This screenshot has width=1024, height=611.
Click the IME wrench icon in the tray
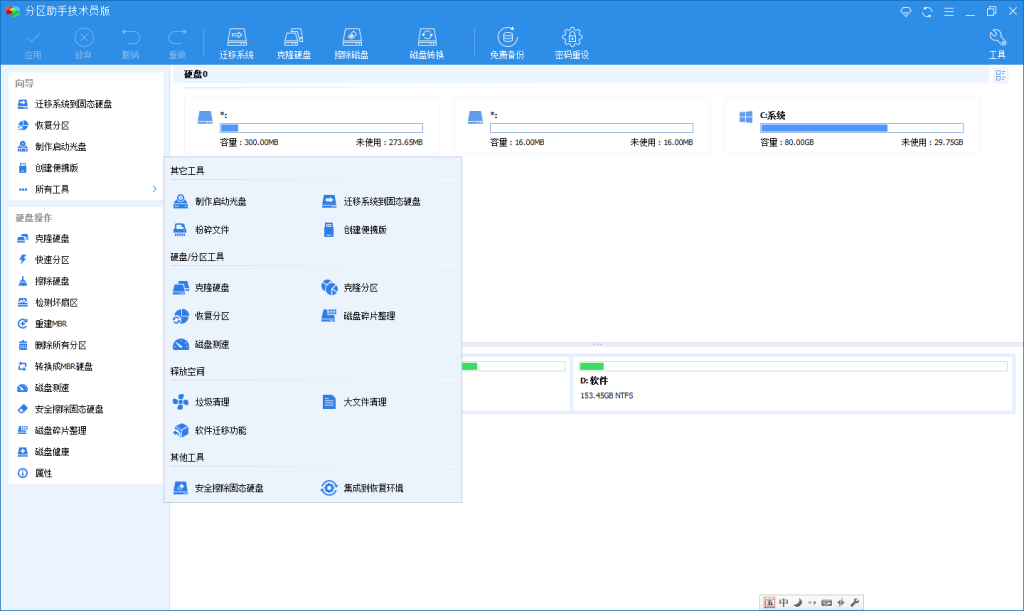[x=854, y=602]
